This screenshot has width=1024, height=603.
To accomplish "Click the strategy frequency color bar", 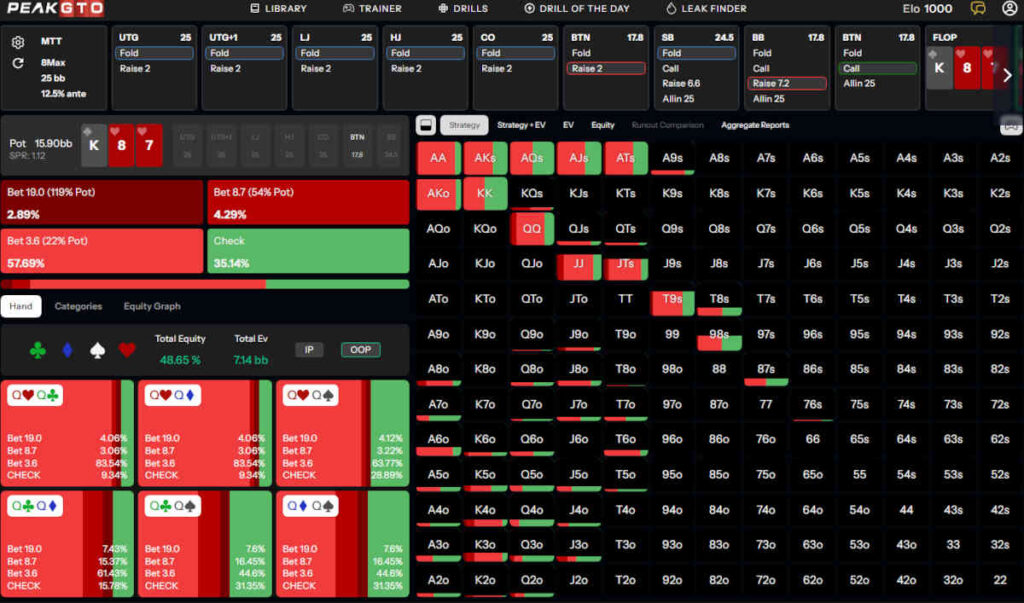I will point(205,284).
